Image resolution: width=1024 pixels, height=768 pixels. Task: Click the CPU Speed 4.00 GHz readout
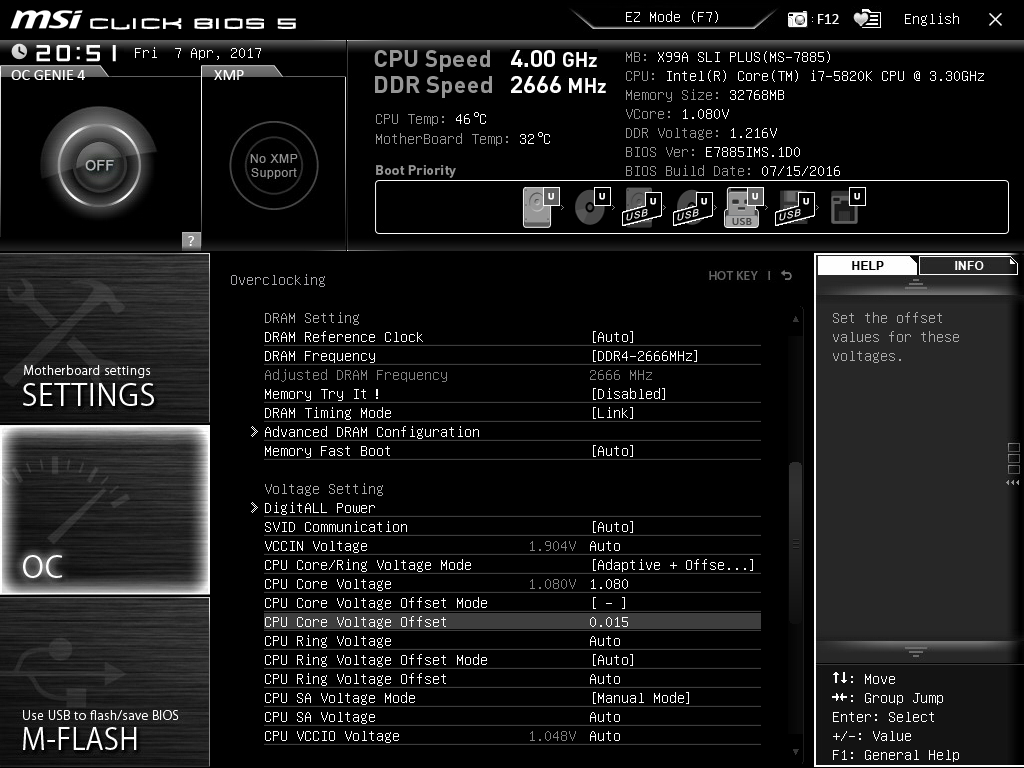click(x=485, y=59)
